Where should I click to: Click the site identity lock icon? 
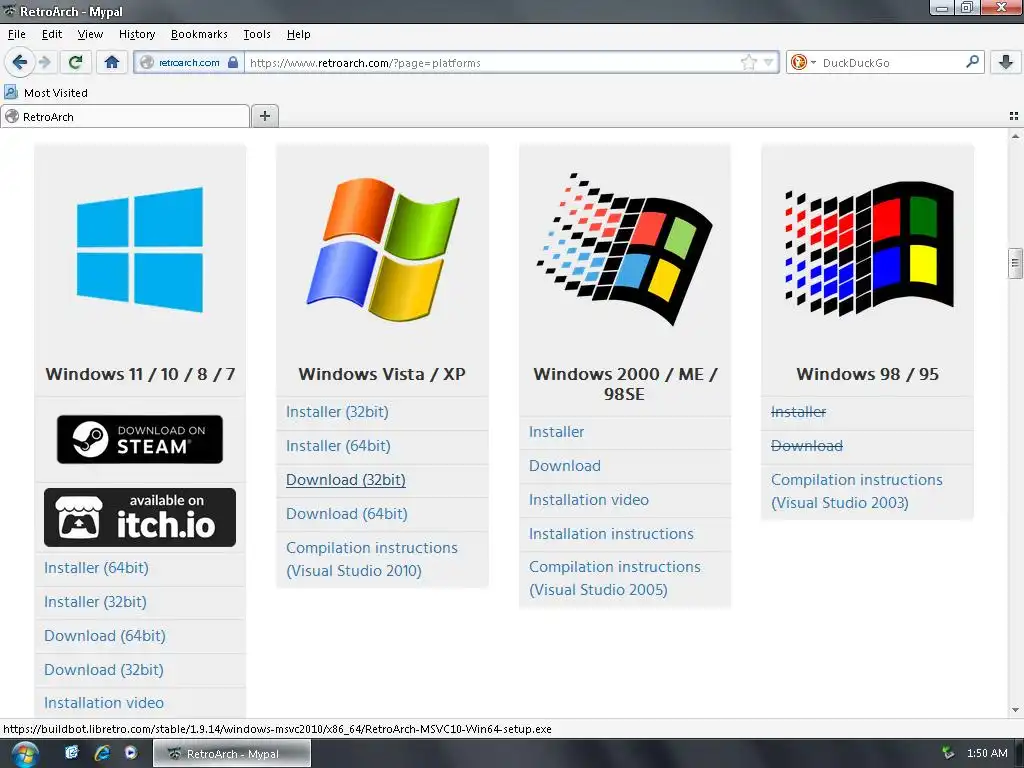pyautogui.click(x=232, y=63)
